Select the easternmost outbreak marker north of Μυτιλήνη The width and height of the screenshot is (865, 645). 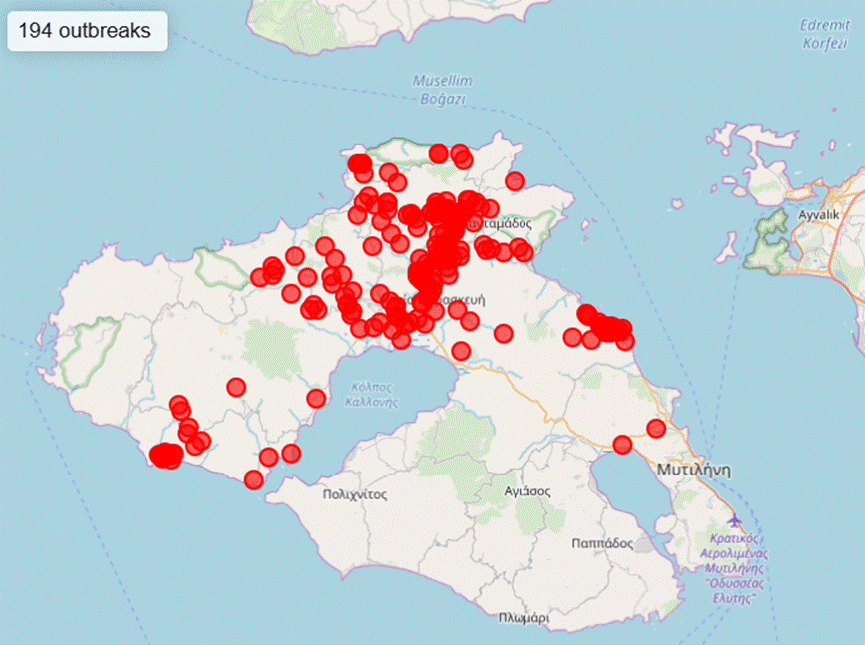click(656, 428)
